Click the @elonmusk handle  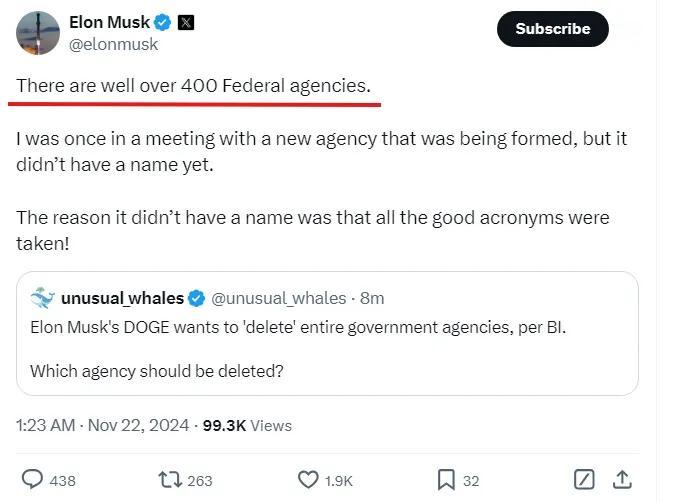click(113, 44)
